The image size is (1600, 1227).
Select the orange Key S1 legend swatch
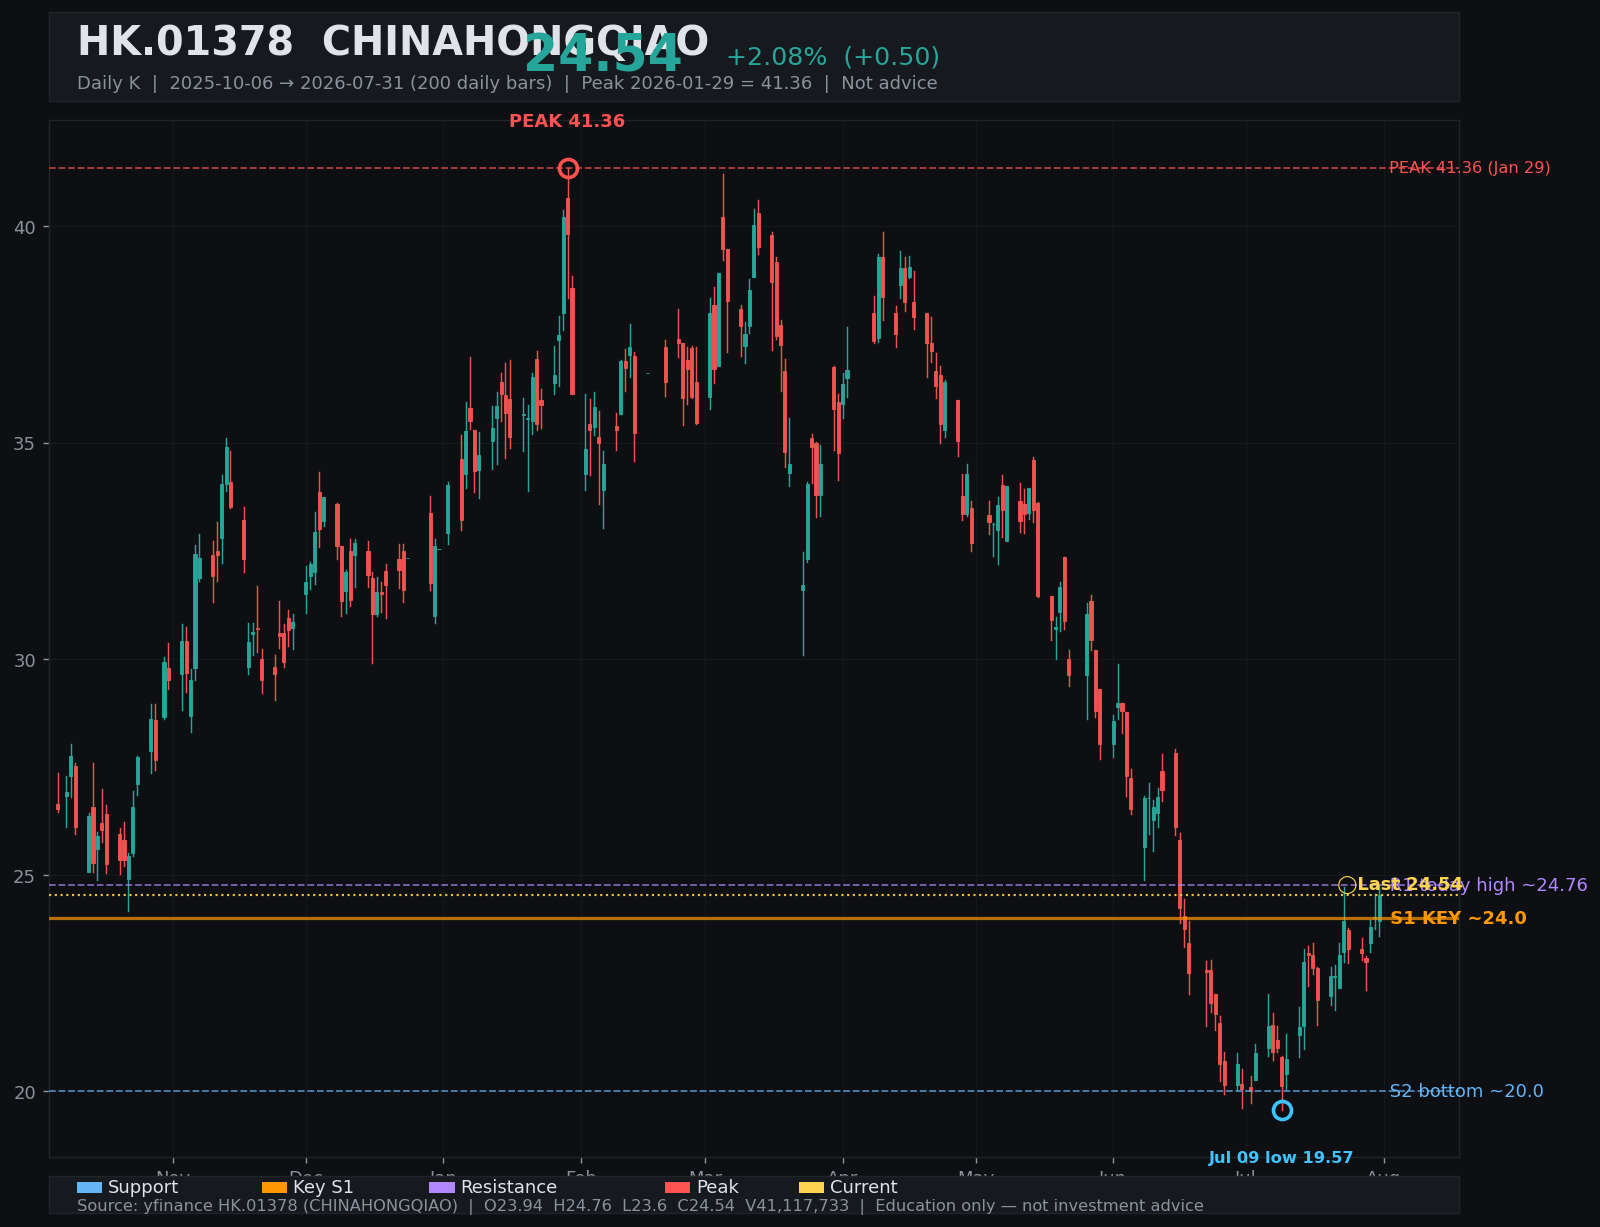coord(274,1187)
